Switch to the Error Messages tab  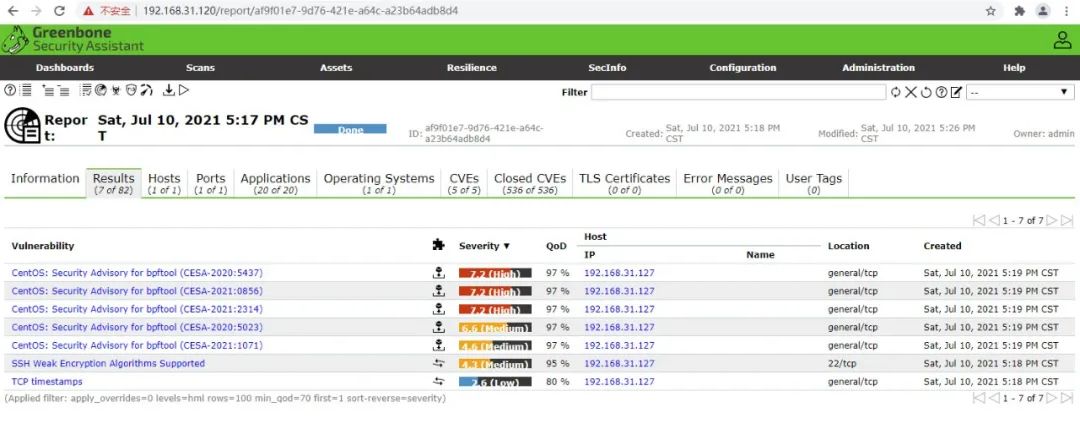pyautogui.click(x=727, y=183)
